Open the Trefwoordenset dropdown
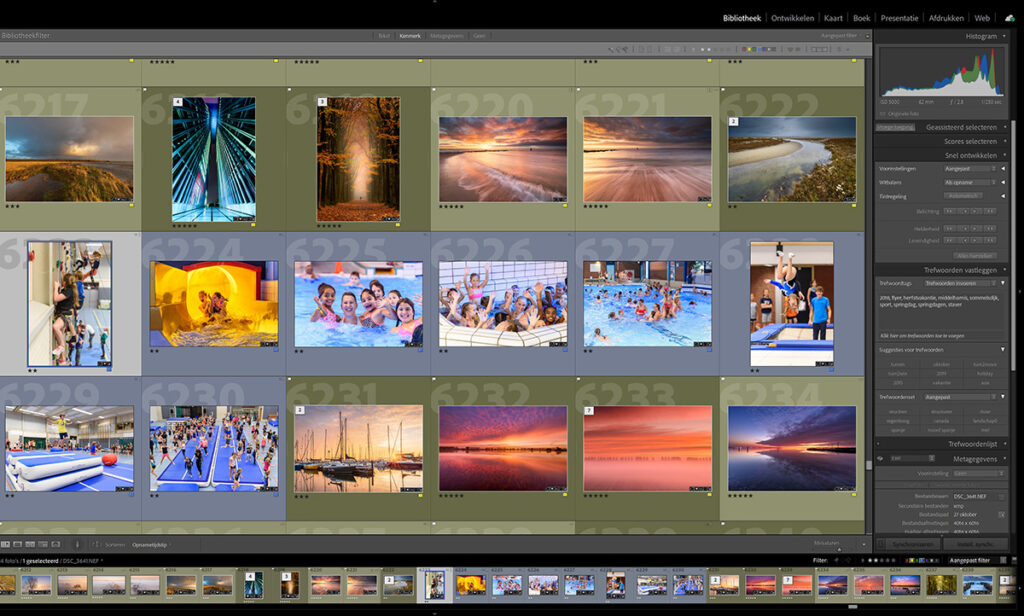Viewport: 1024px width, 616px height. pos(960,397)
